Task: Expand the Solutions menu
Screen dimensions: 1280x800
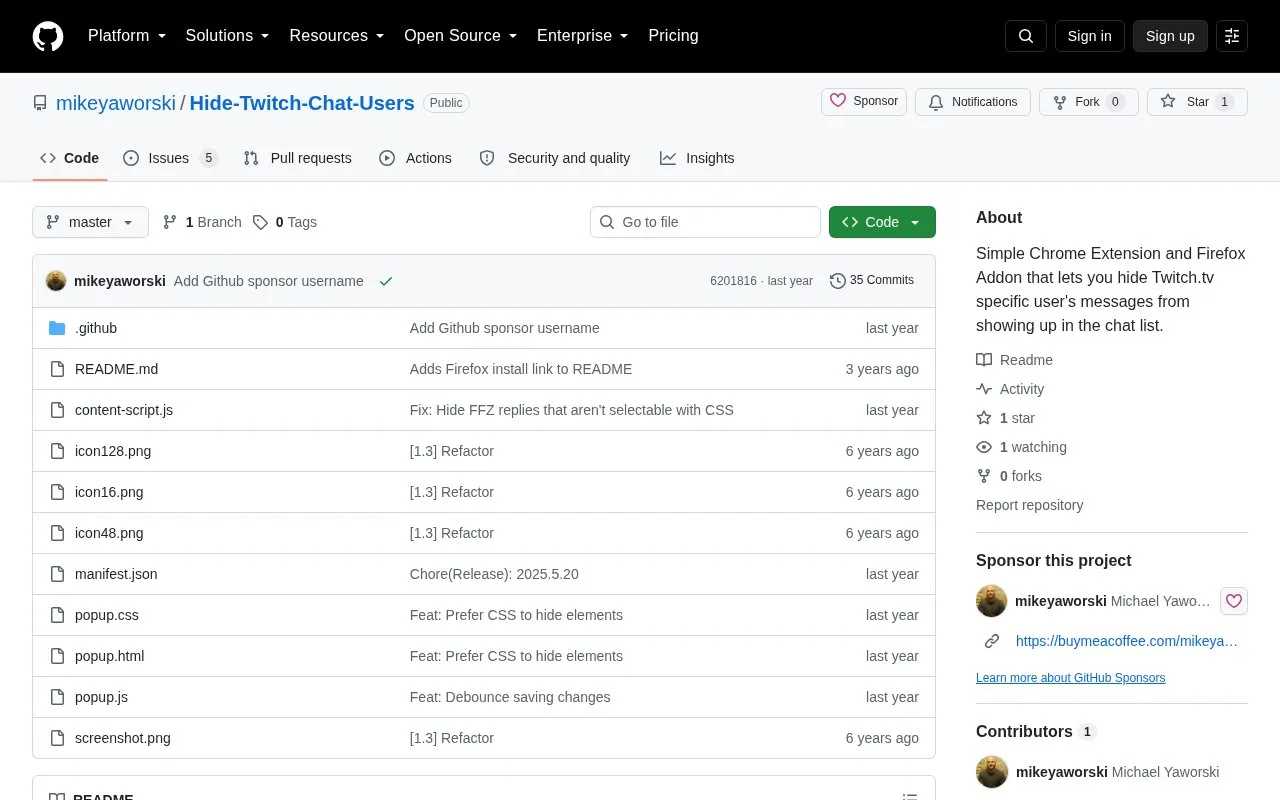Action: [x=228, y=36]
